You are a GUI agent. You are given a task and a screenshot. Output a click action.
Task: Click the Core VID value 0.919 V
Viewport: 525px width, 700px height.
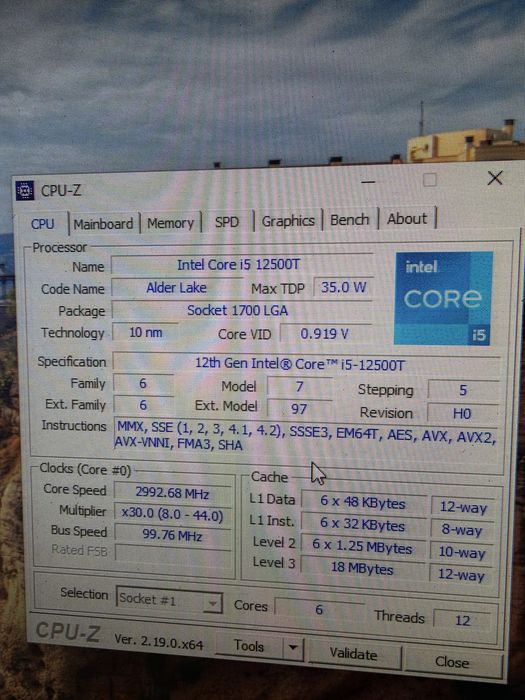click(x=326, y=333)
